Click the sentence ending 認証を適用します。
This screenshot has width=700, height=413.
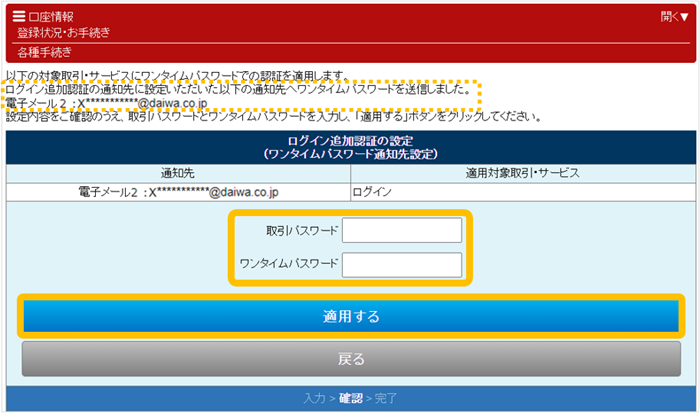pos(177,76)
